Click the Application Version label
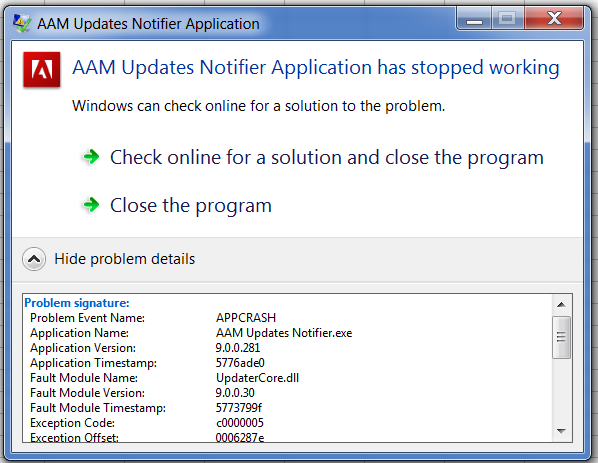 tap(83, 348)
